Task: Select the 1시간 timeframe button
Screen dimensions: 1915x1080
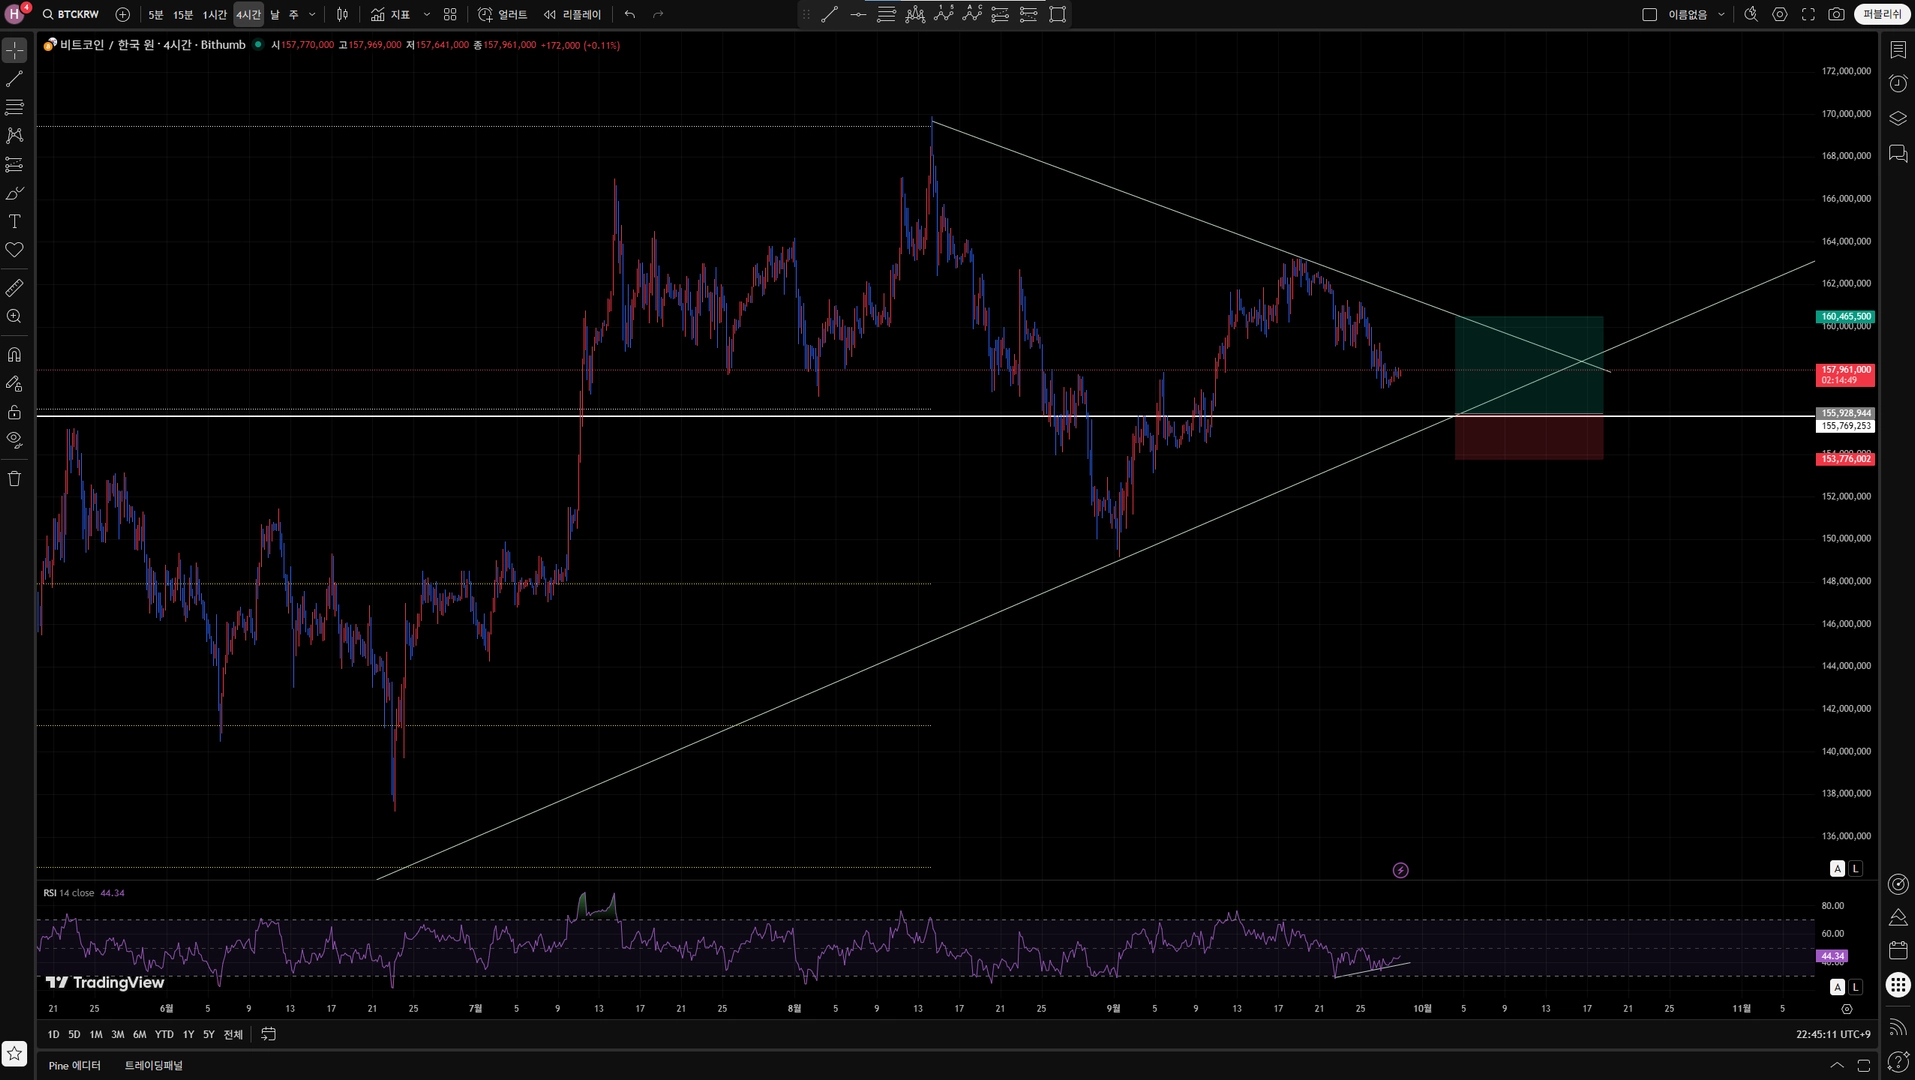Action: coord(215,14)
